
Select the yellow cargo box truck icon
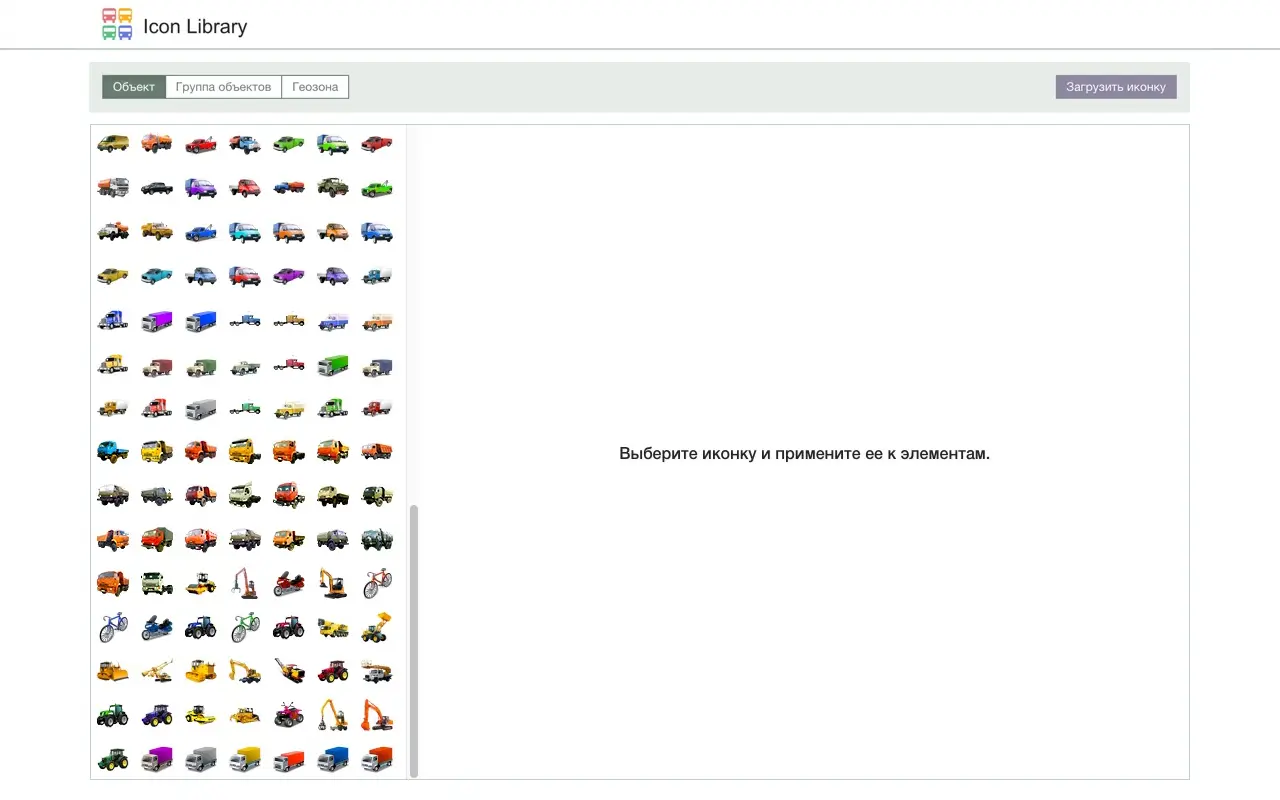click(245, 759)
